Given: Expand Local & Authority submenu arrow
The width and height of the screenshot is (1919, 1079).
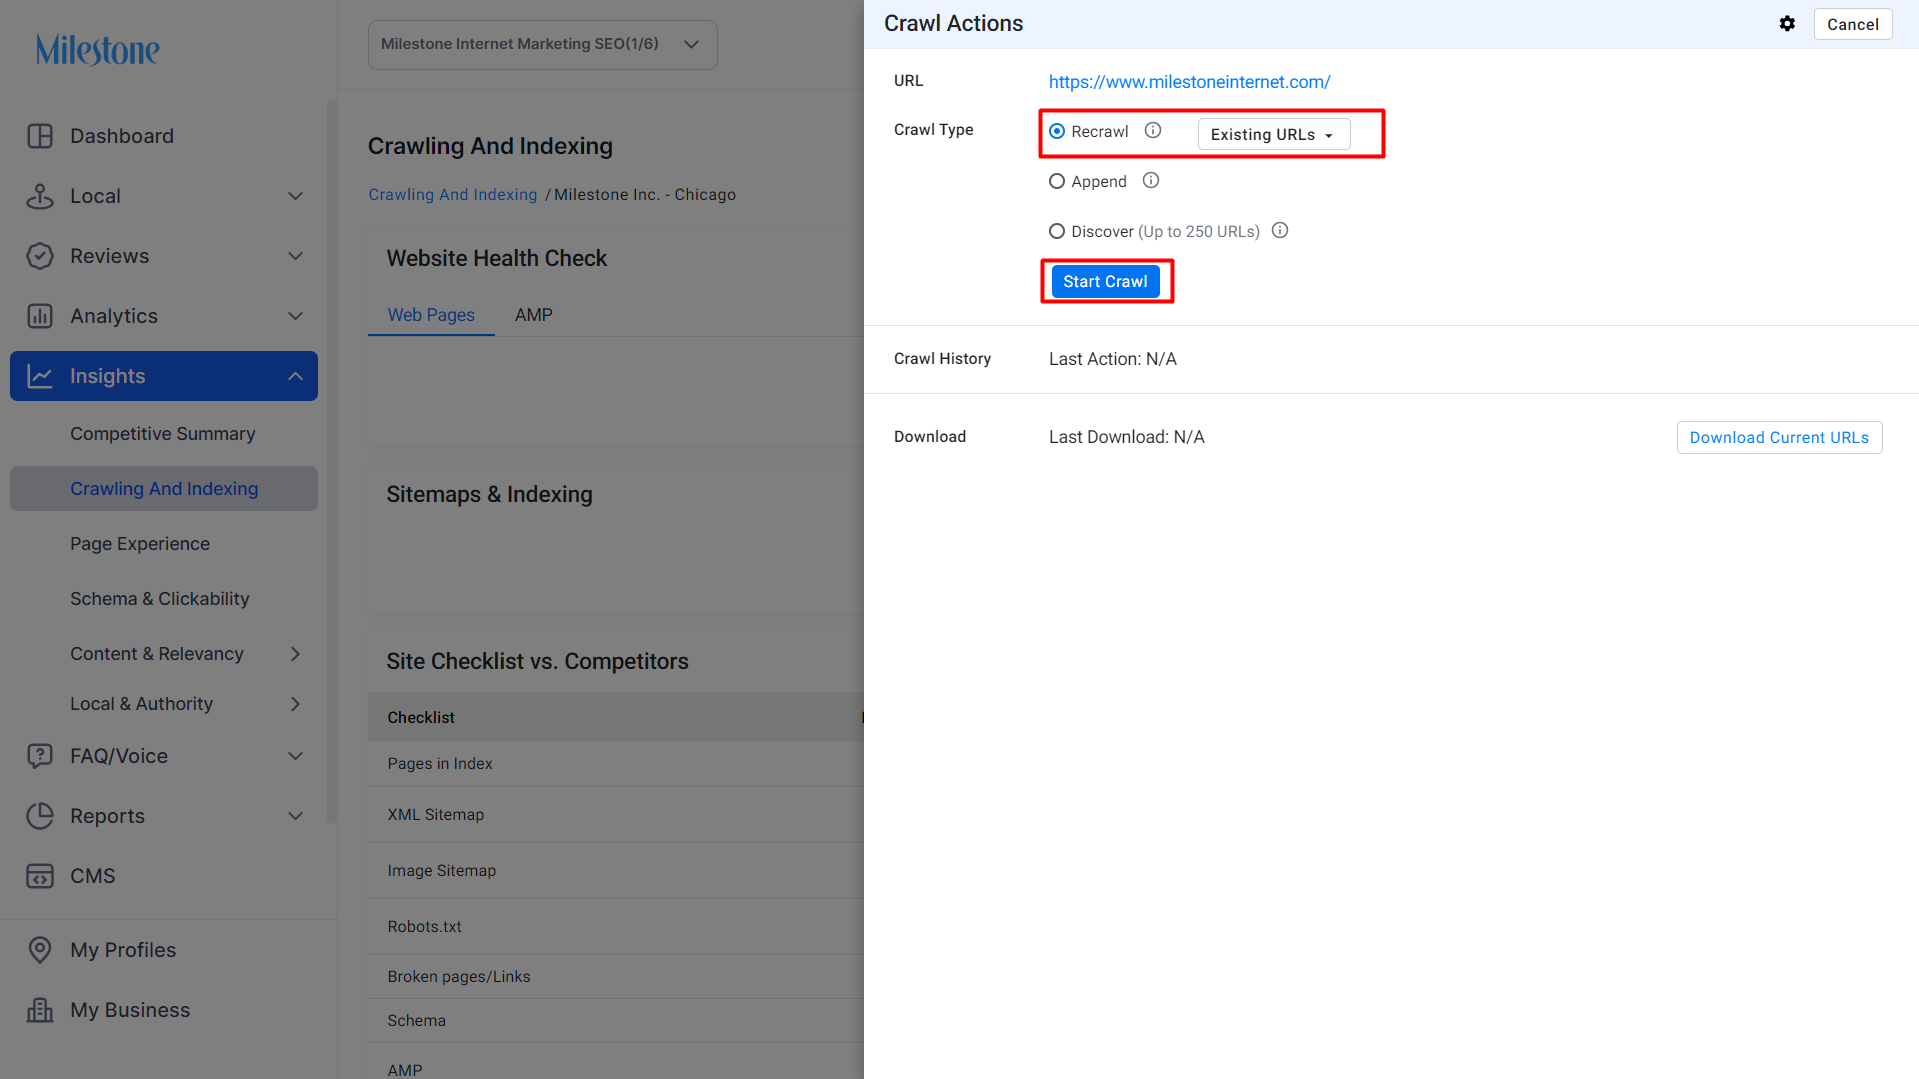Looking at the screenshot, I should tap(295, 704).
